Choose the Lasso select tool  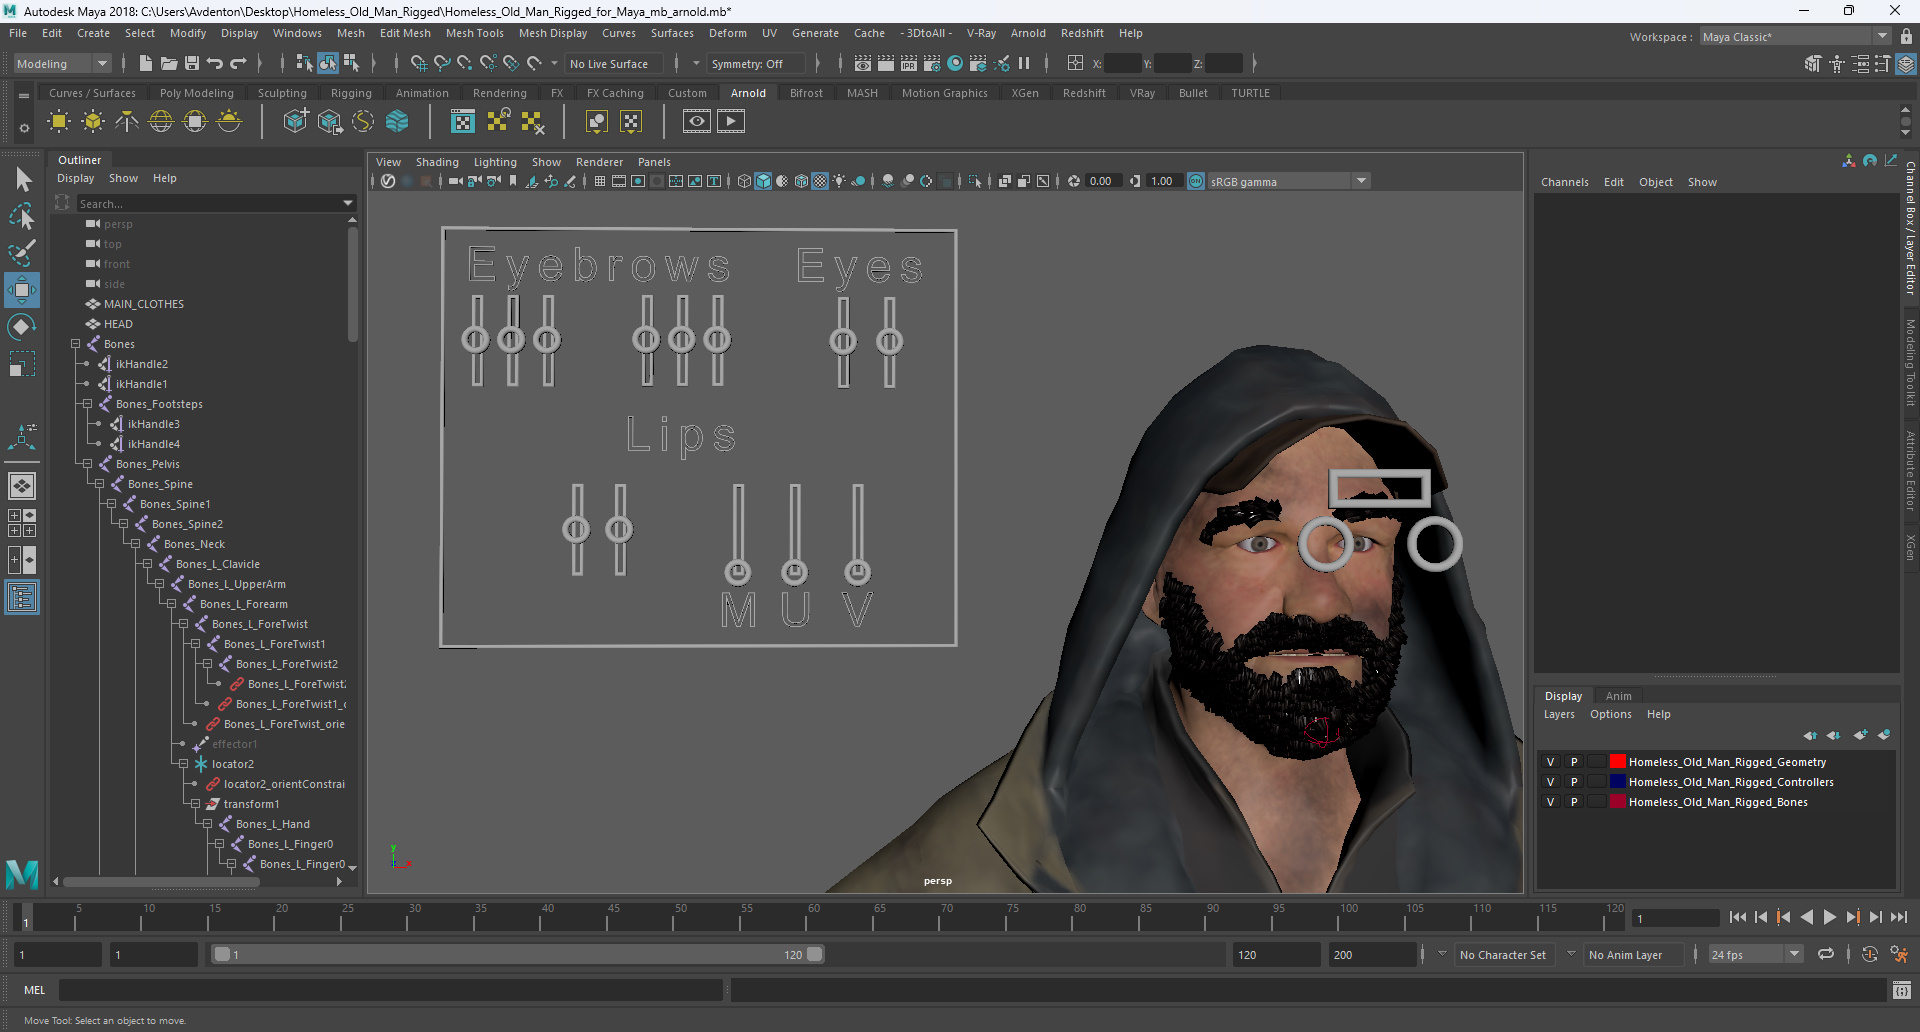tap(22, 216)
